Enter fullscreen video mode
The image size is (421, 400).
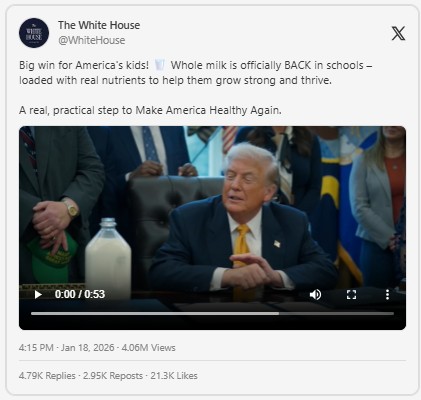[x=351, y=295]
